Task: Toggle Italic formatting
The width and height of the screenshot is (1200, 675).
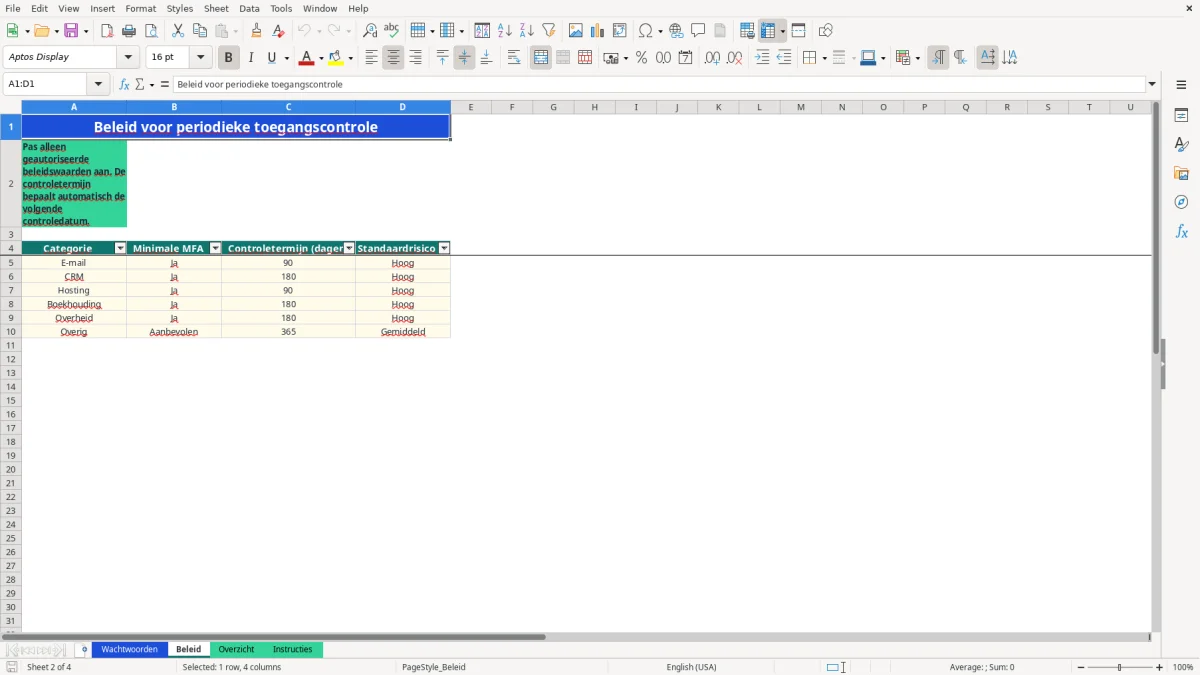Action: (251, 58)
